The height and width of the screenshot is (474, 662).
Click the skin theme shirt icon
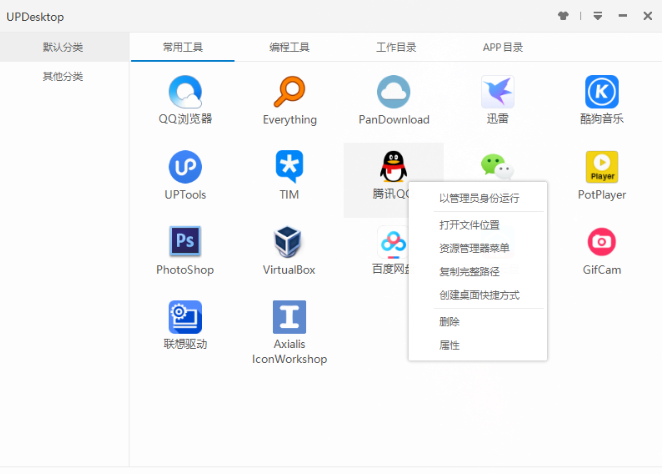pyautogui.click(x=563, y=16)
